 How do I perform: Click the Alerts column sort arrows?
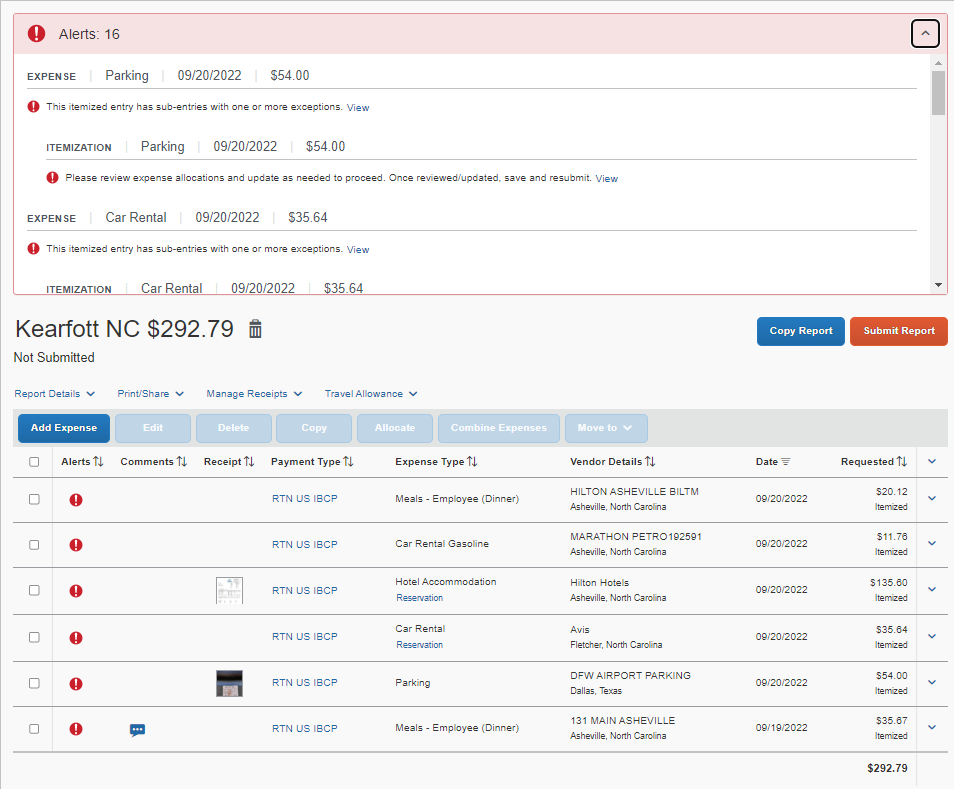click(98, 462)
